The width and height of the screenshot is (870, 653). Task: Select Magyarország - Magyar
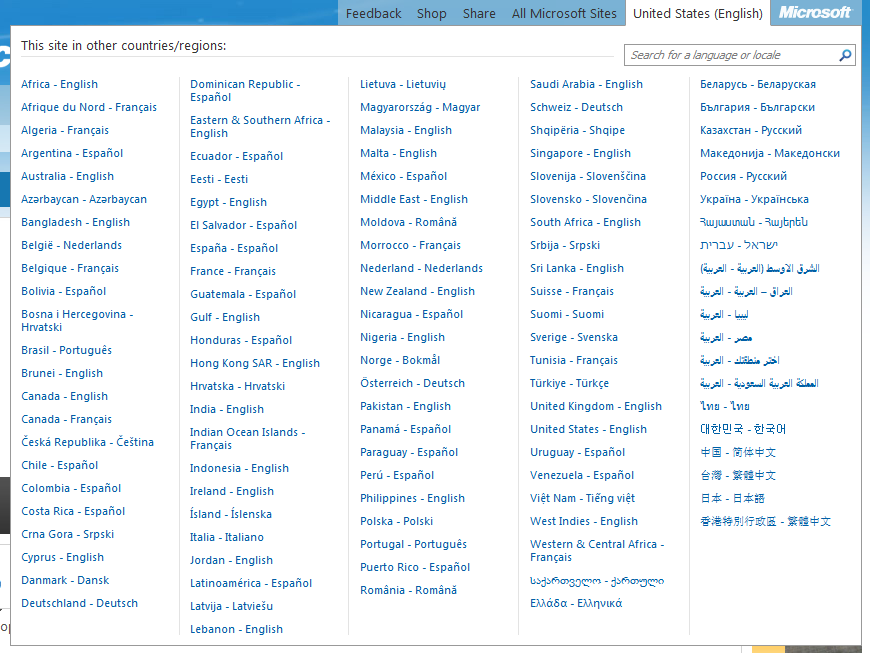pyautogui.click(x=420, y=107)
